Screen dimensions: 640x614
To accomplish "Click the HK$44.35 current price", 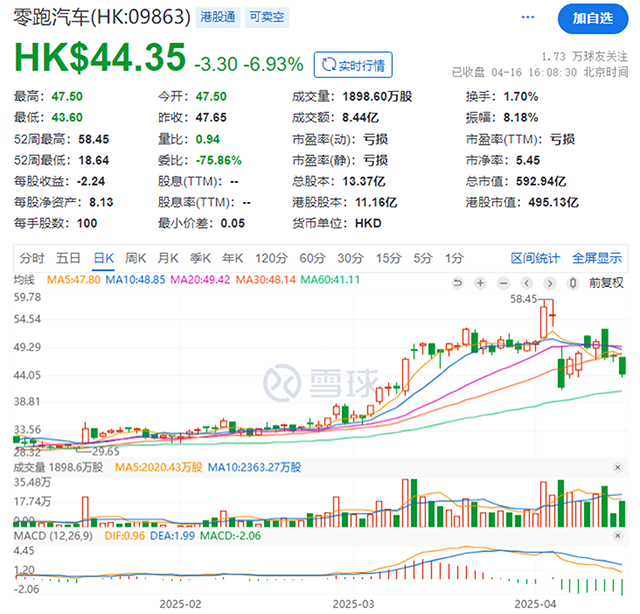I will click(x=100, y=58).
